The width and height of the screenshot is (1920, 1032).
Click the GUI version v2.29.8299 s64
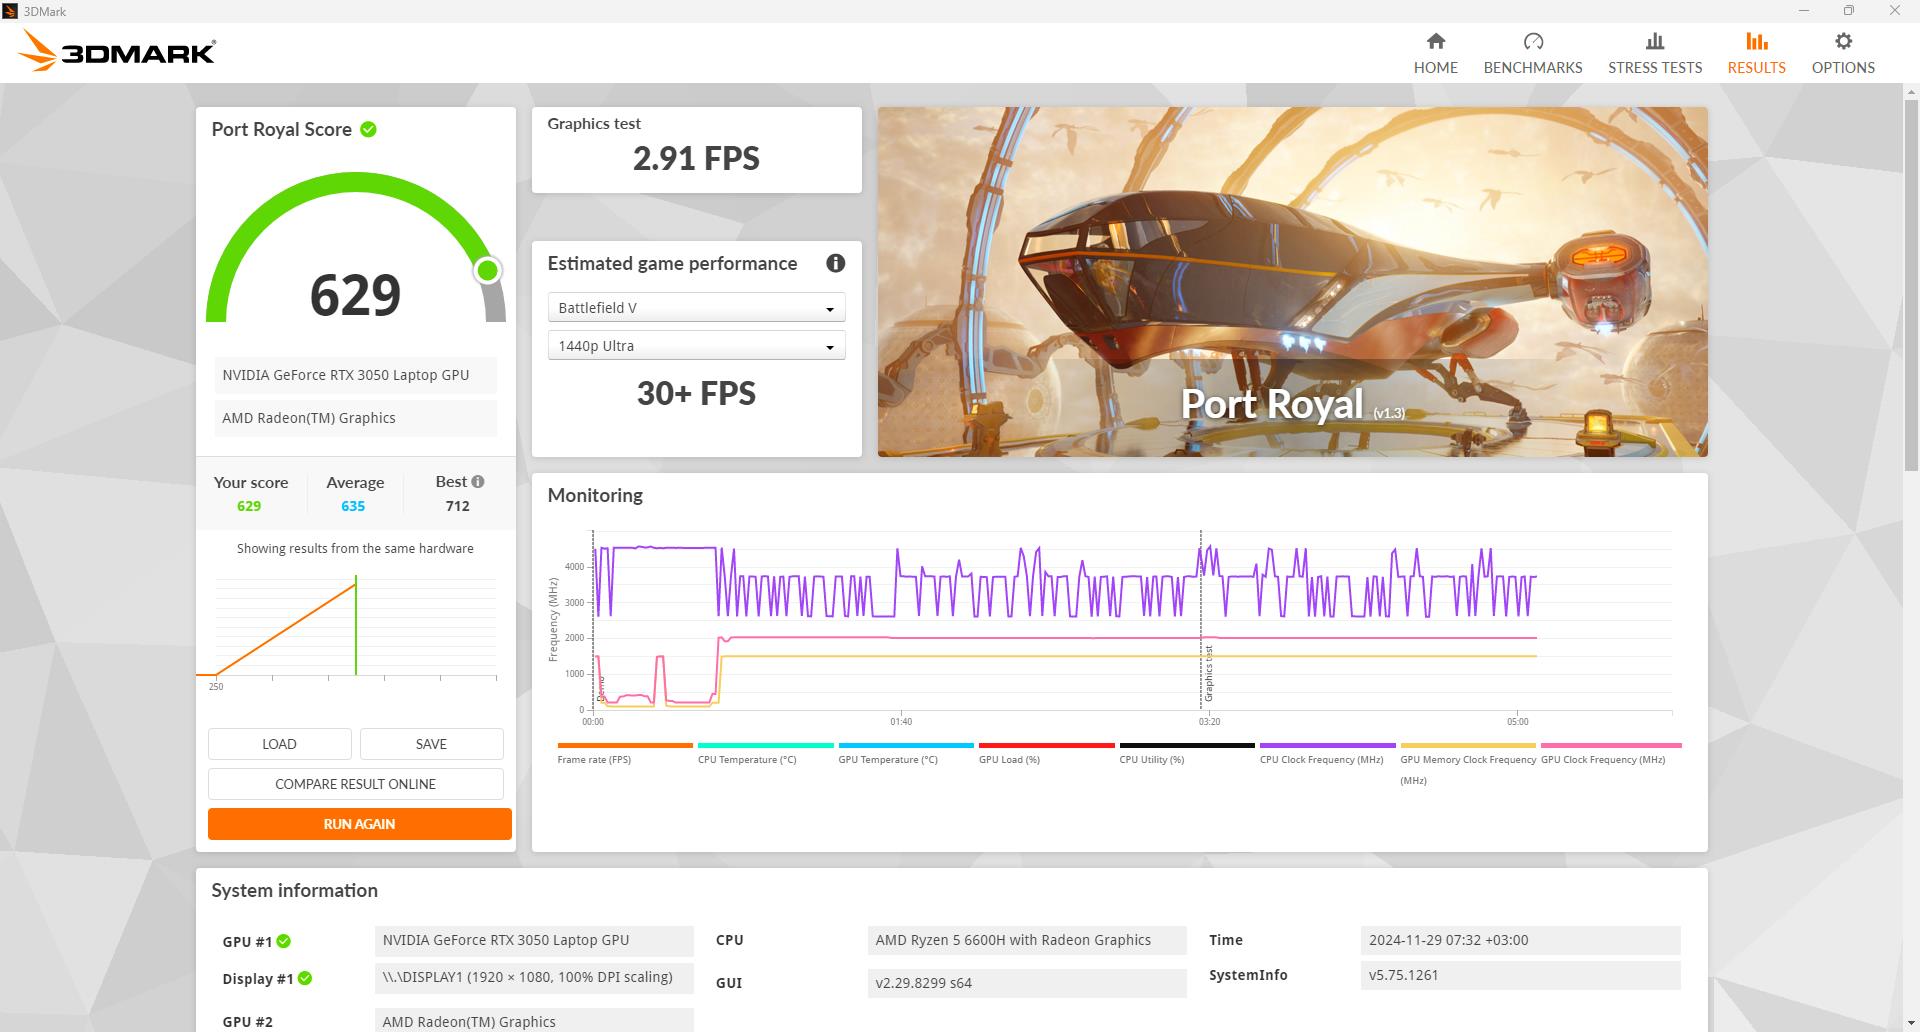[x=1027, y=983]
